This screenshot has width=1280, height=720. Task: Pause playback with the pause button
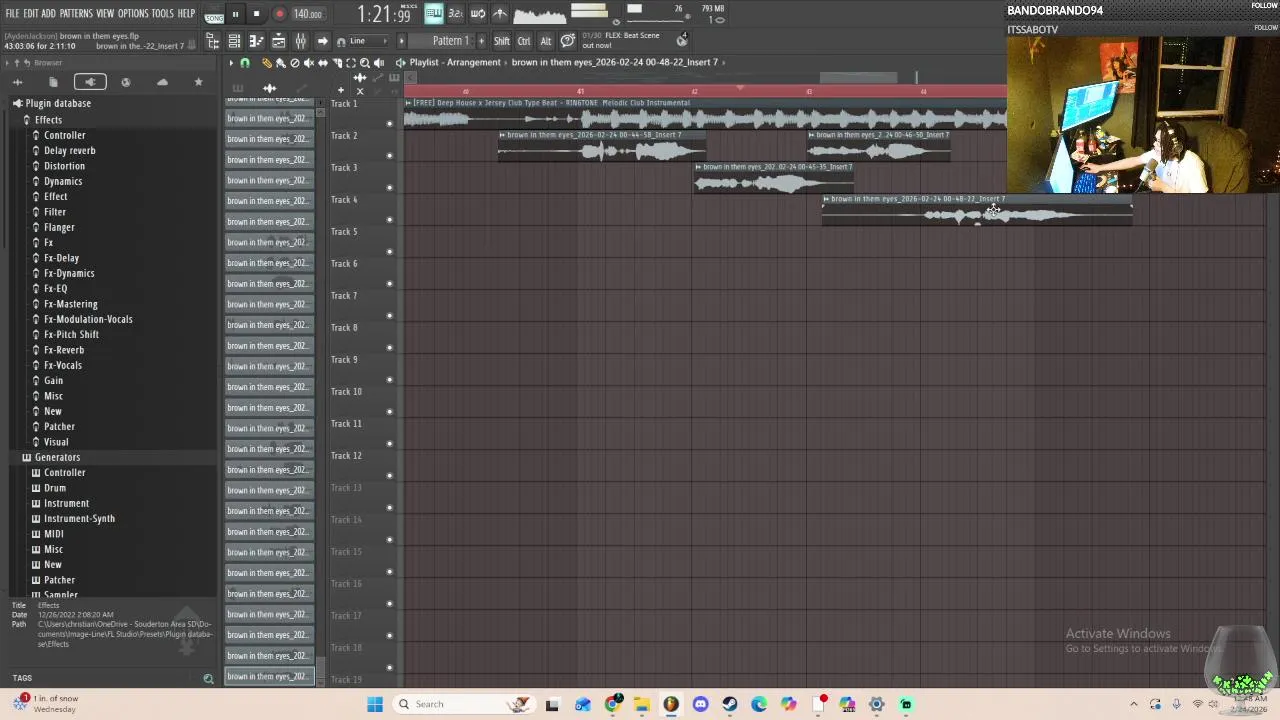pos(235,14)
